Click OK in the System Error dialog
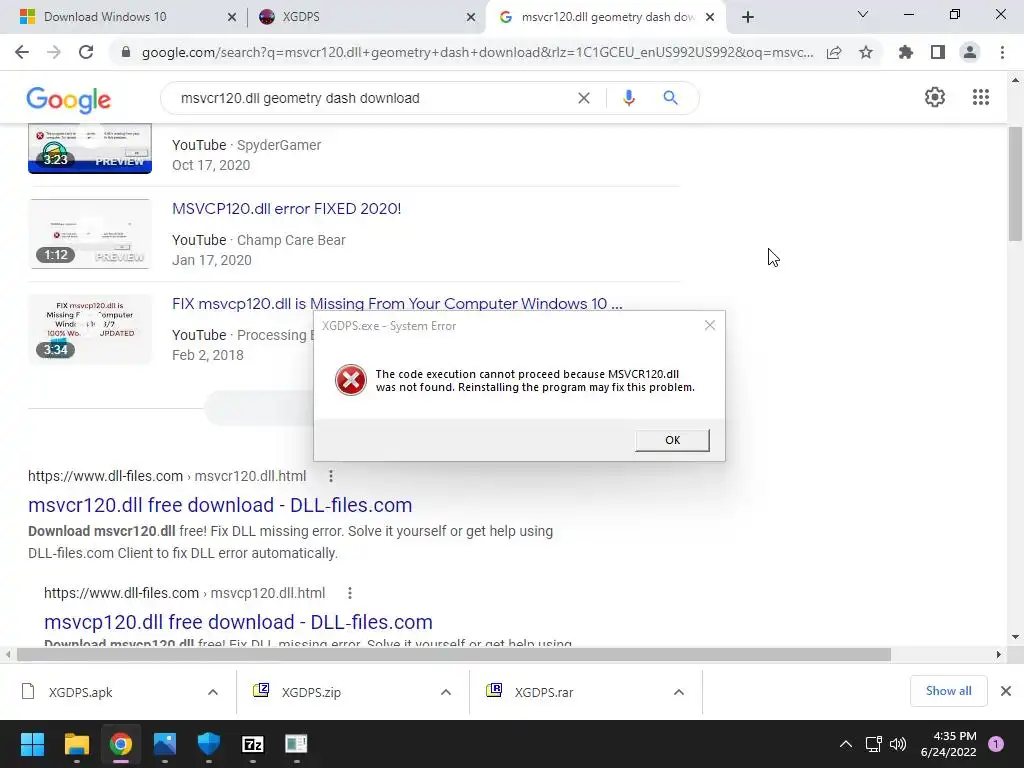 pos(672,440)
